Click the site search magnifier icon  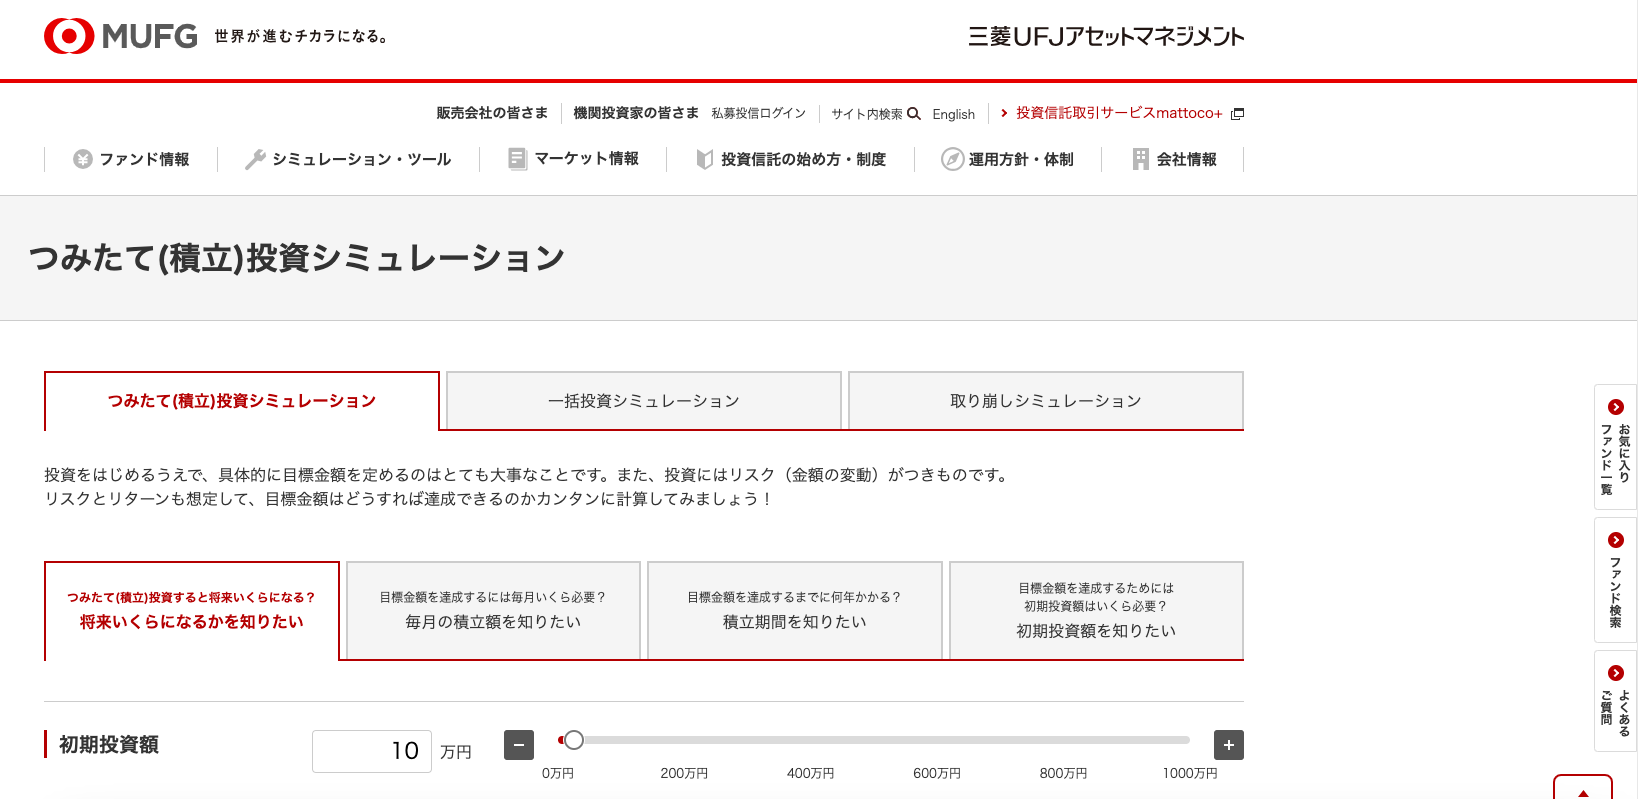(x=914, y=114)
